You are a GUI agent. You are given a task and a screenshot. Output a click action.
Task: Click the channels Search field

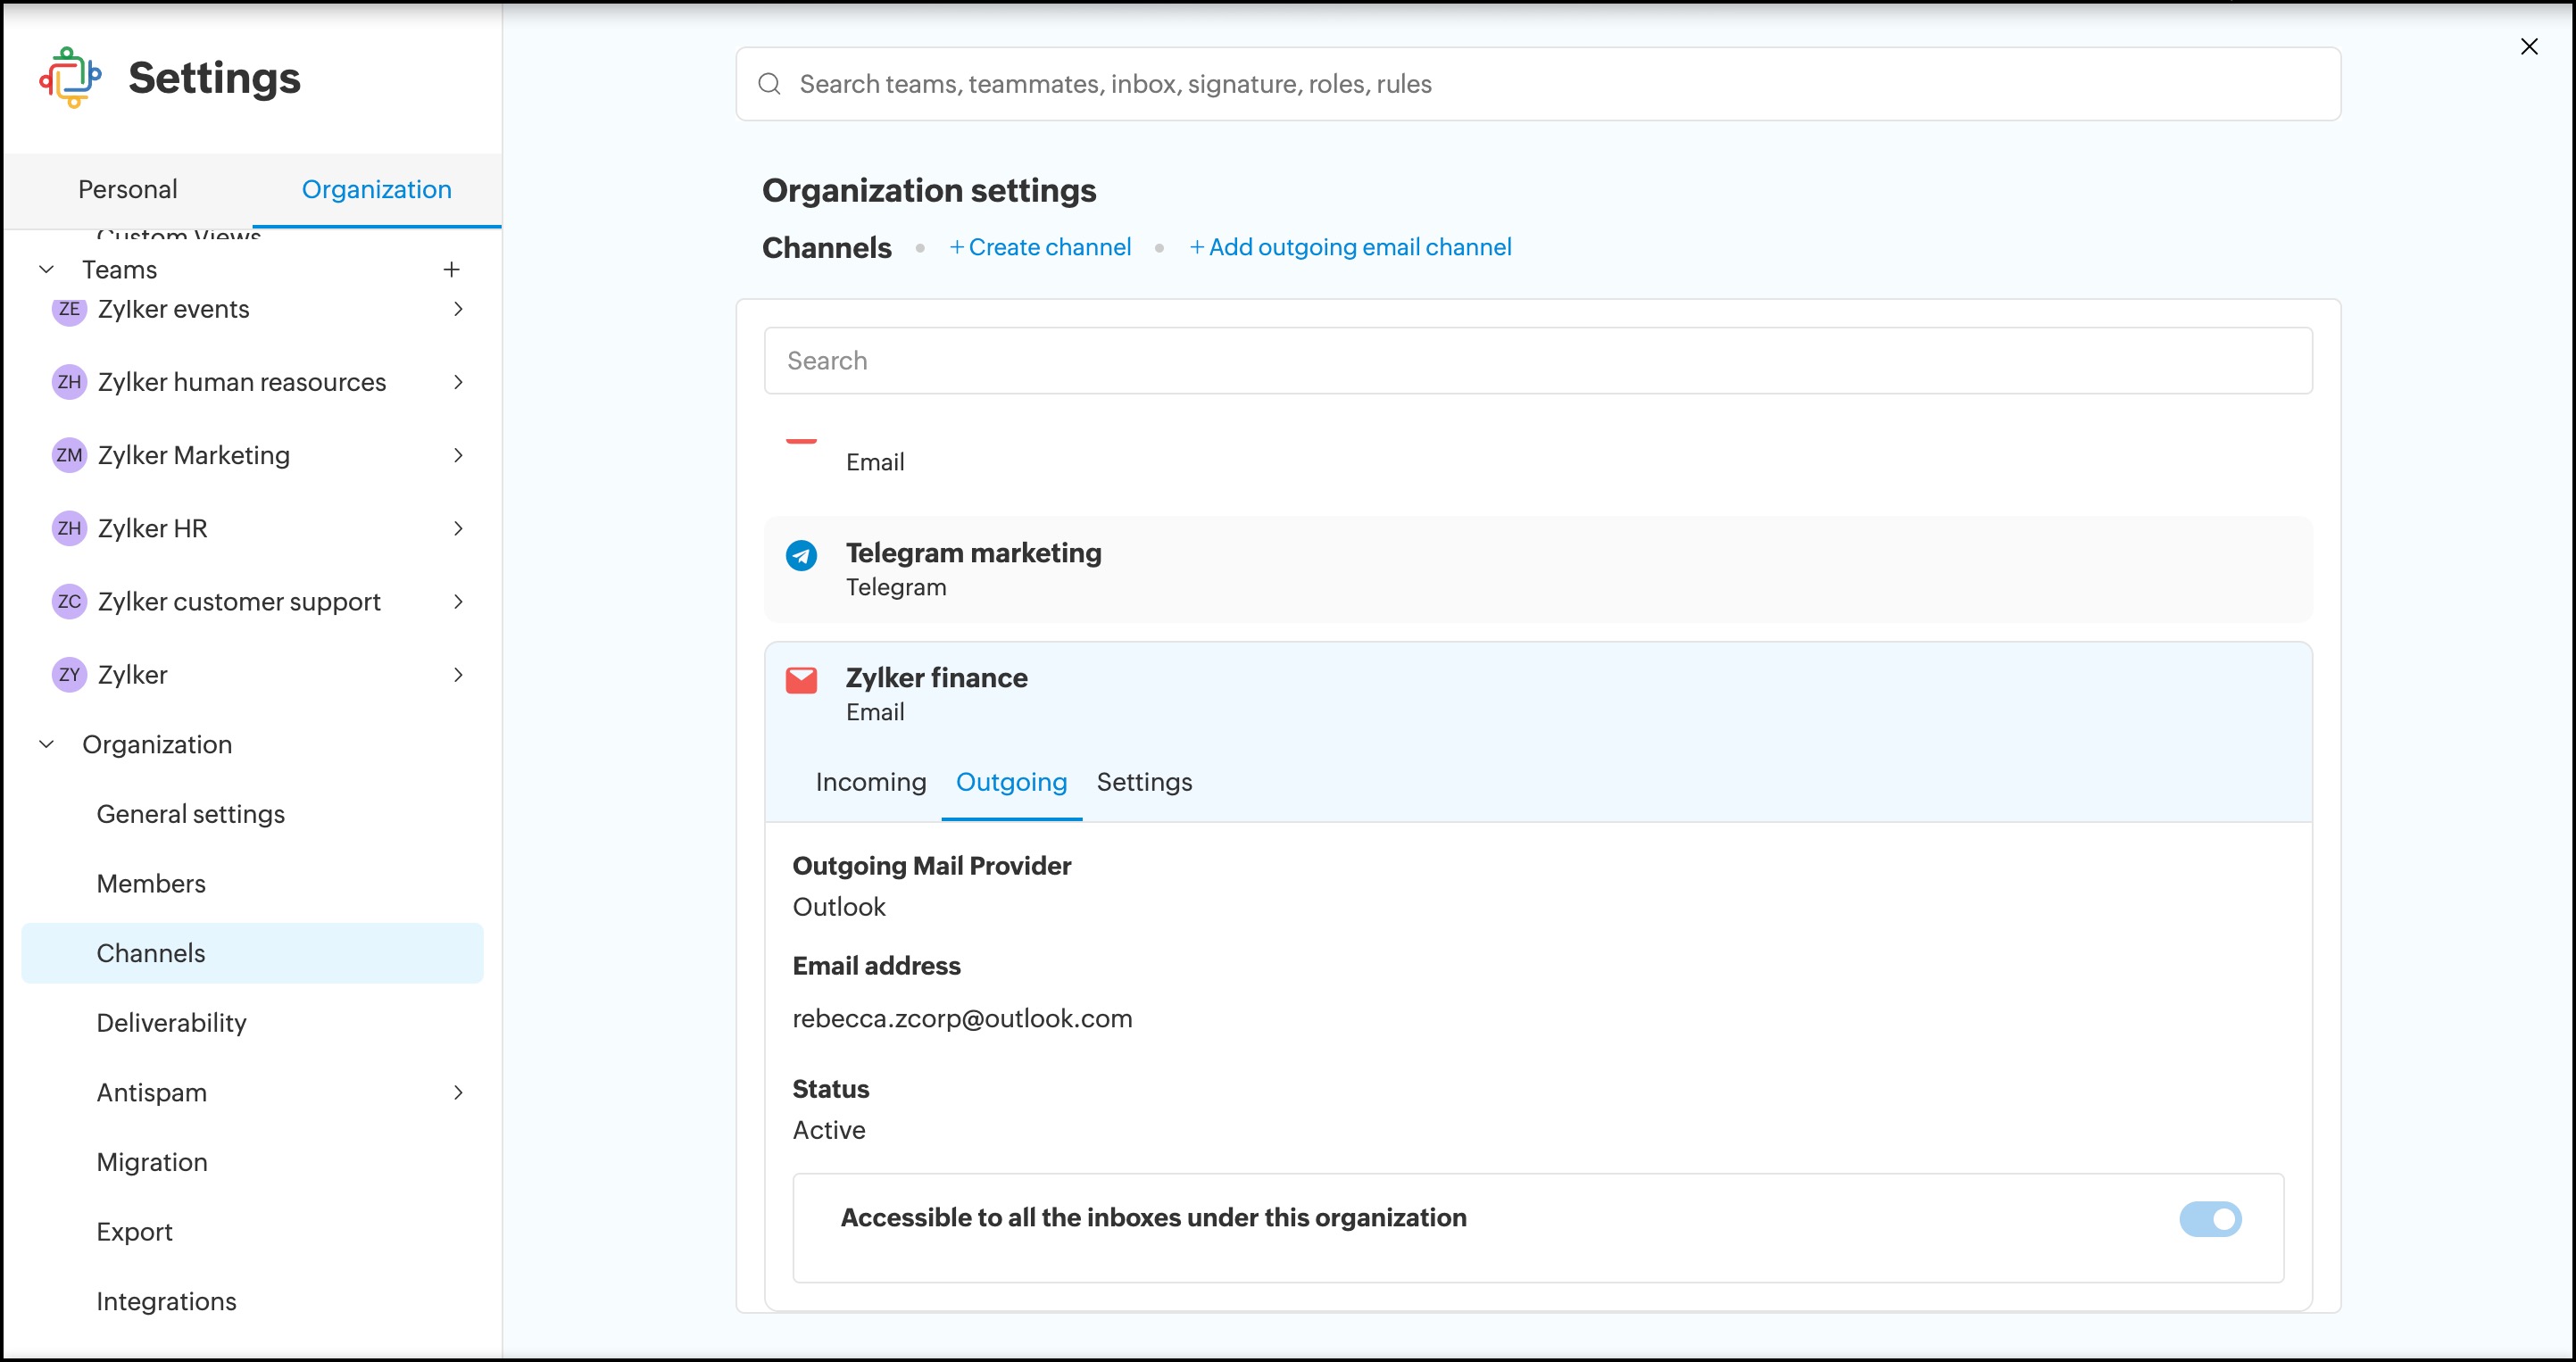pos(1537,361)
